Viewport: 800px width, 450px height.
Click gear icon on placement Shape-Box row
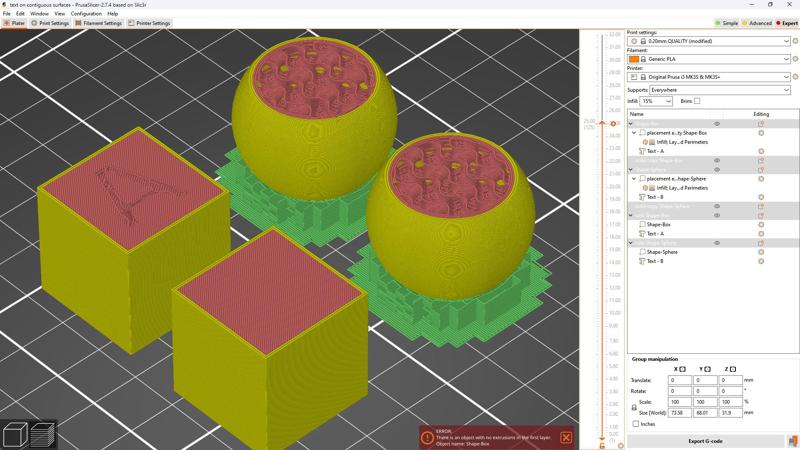point(761,133)
